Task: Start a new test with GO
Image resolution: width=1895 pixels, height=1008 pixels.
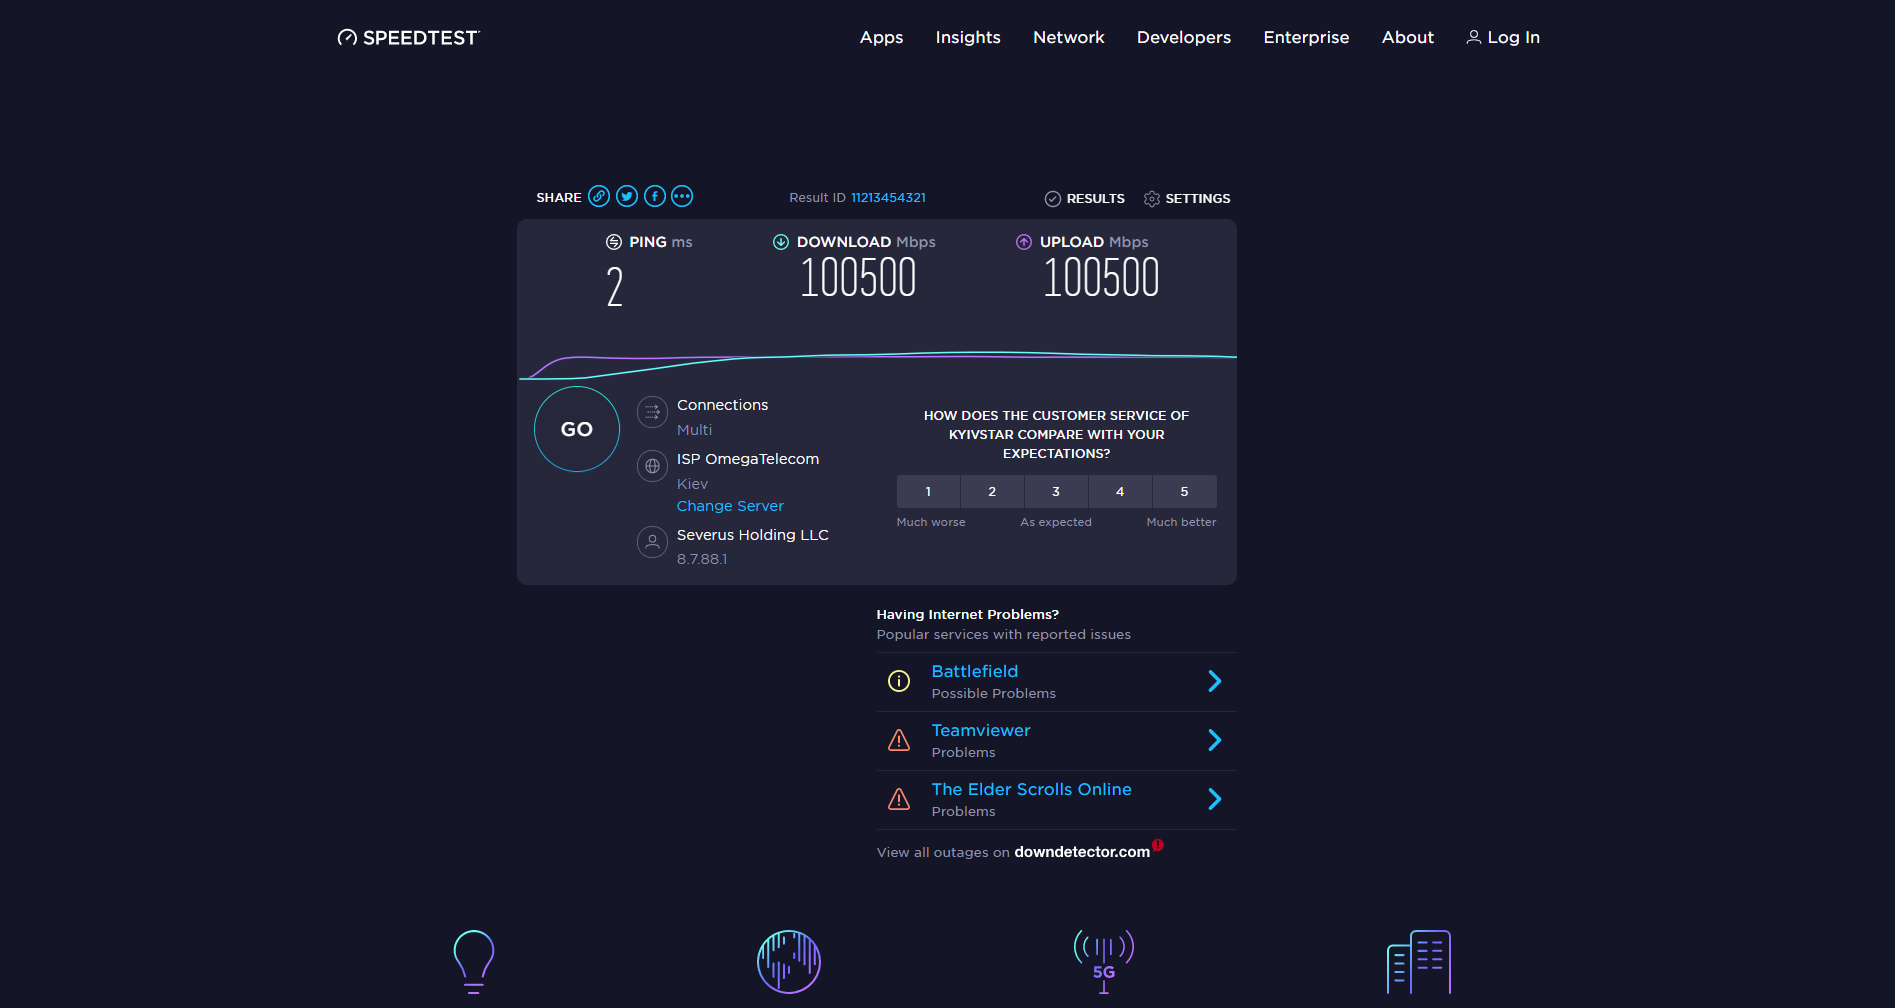Action: coord(577,429)
